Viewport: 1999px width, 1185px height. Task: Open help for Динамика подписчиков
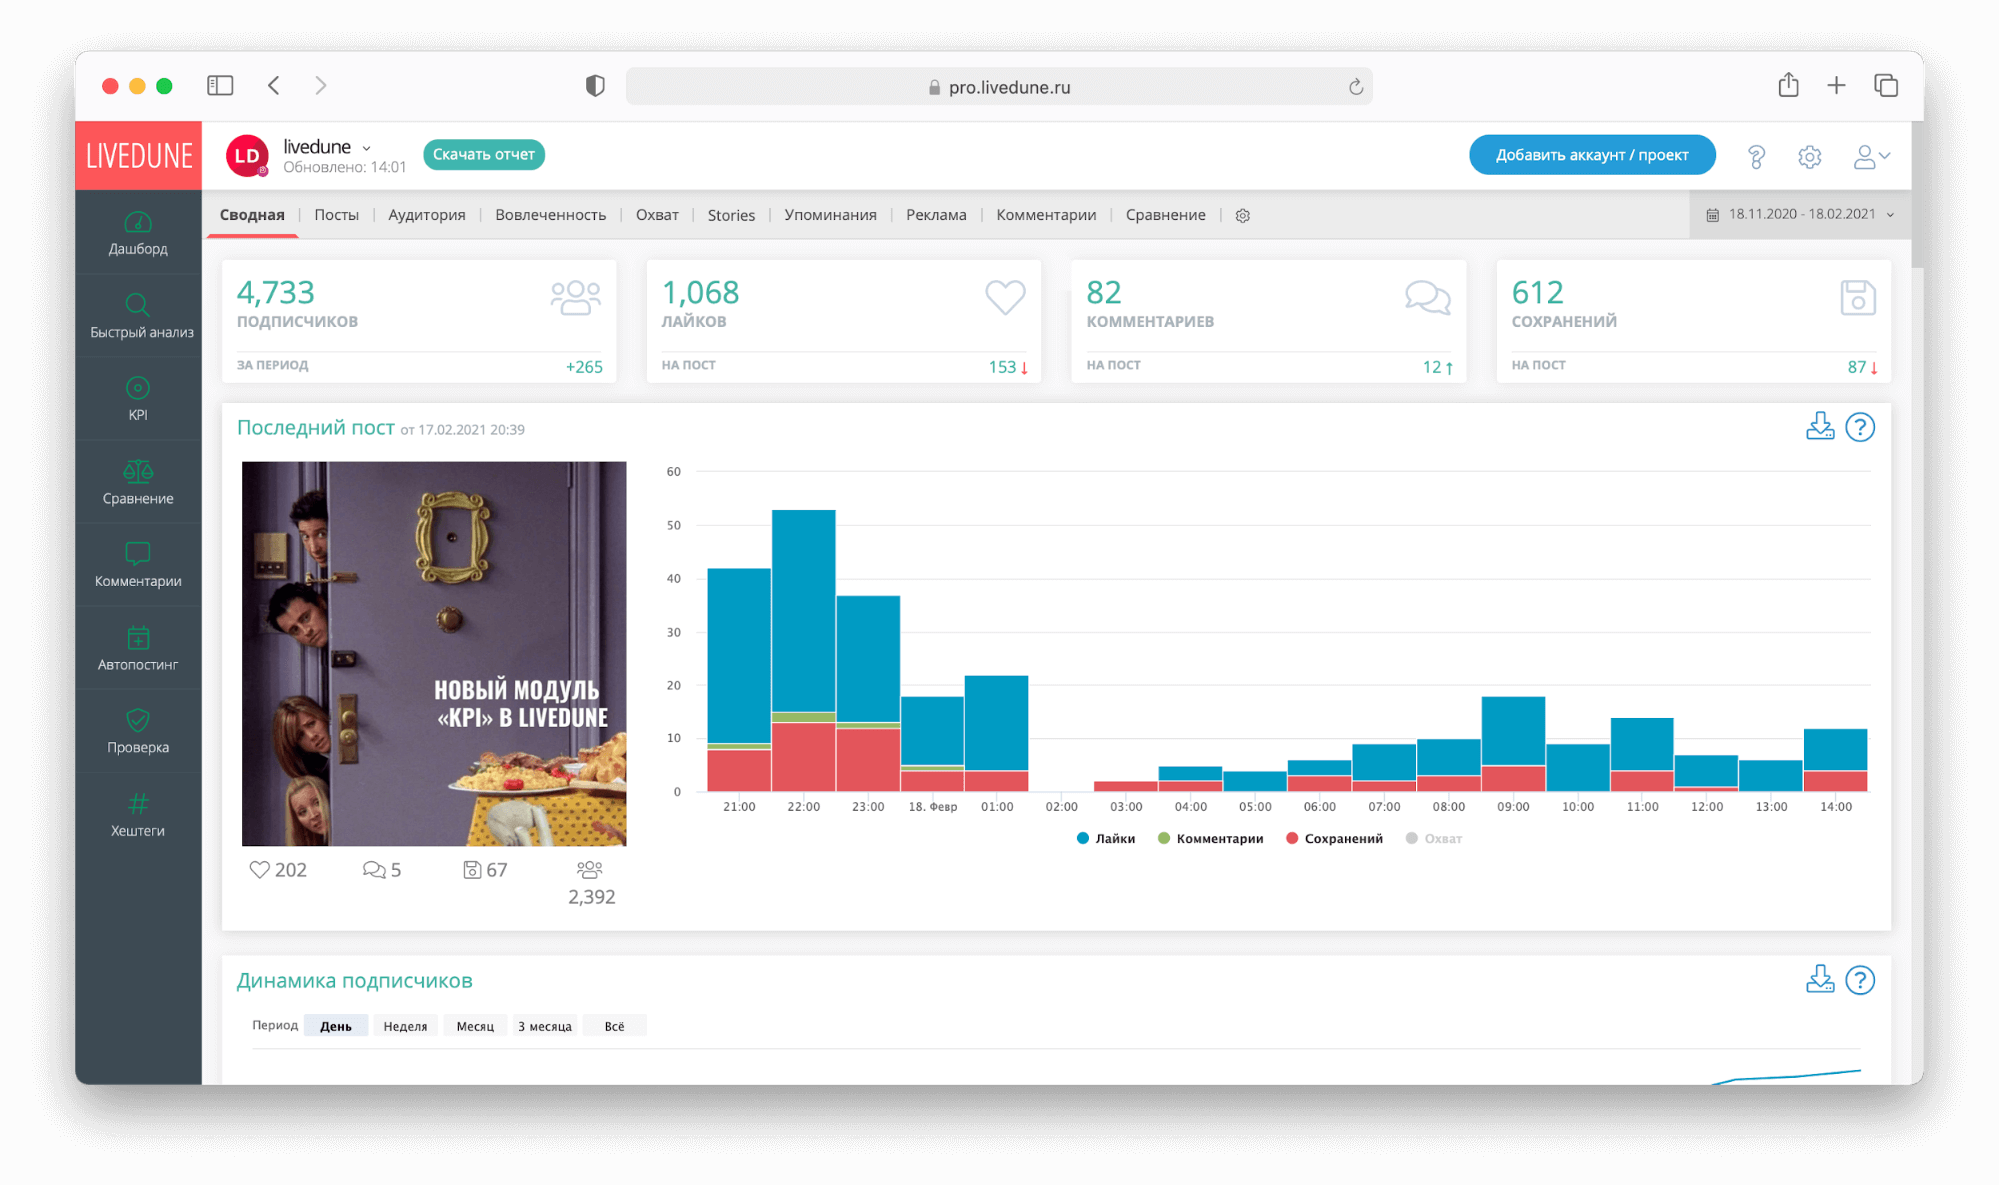1860,980
